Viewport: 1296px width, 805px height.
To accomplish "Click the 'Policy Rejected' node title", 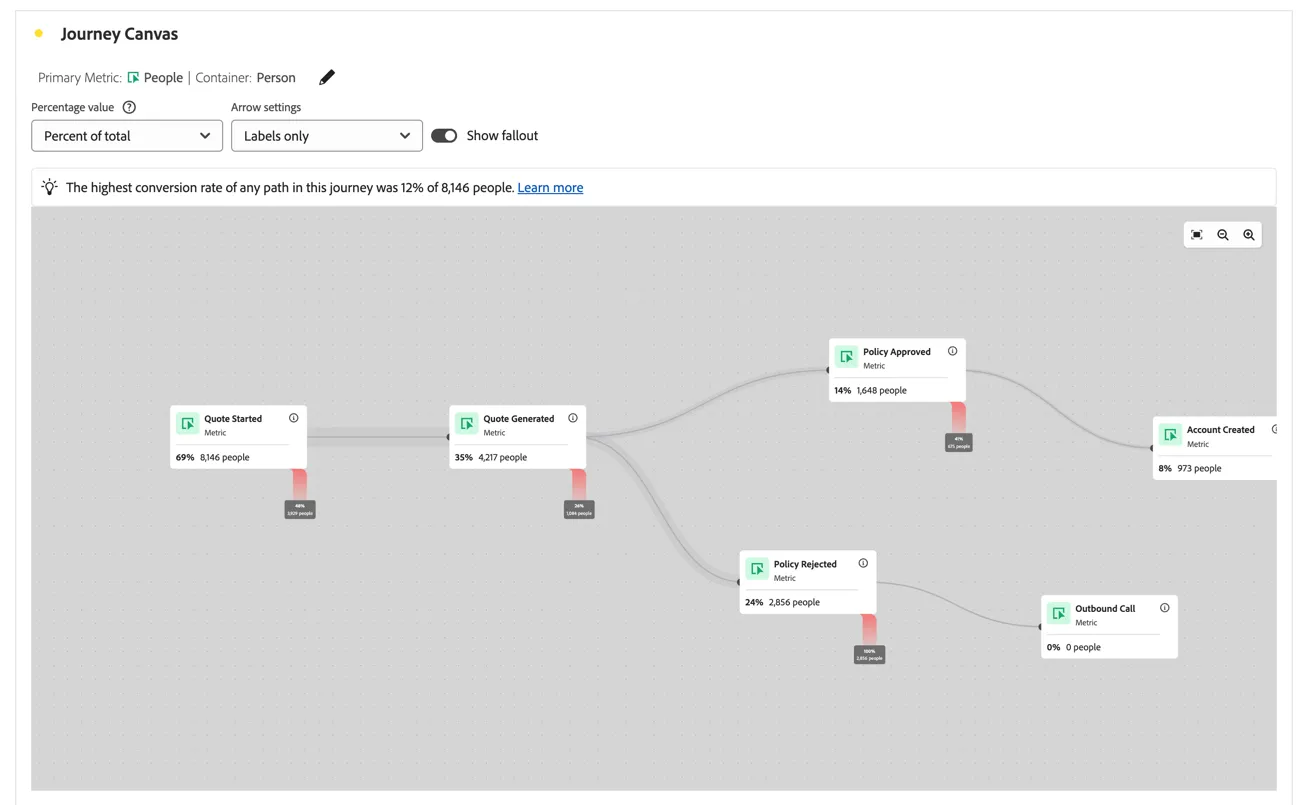I will point(805,564).
